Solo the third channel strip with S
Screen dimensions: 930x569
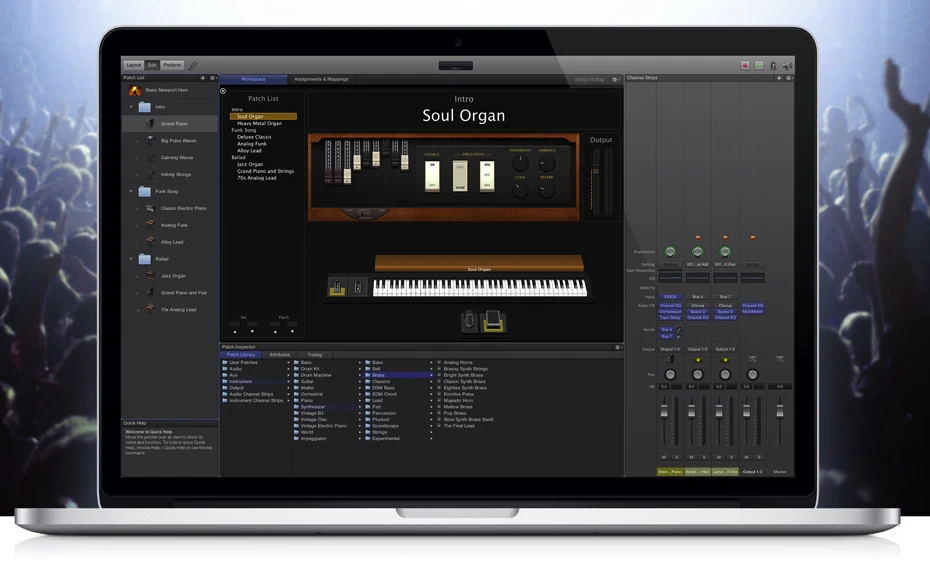tap(732, 457)
